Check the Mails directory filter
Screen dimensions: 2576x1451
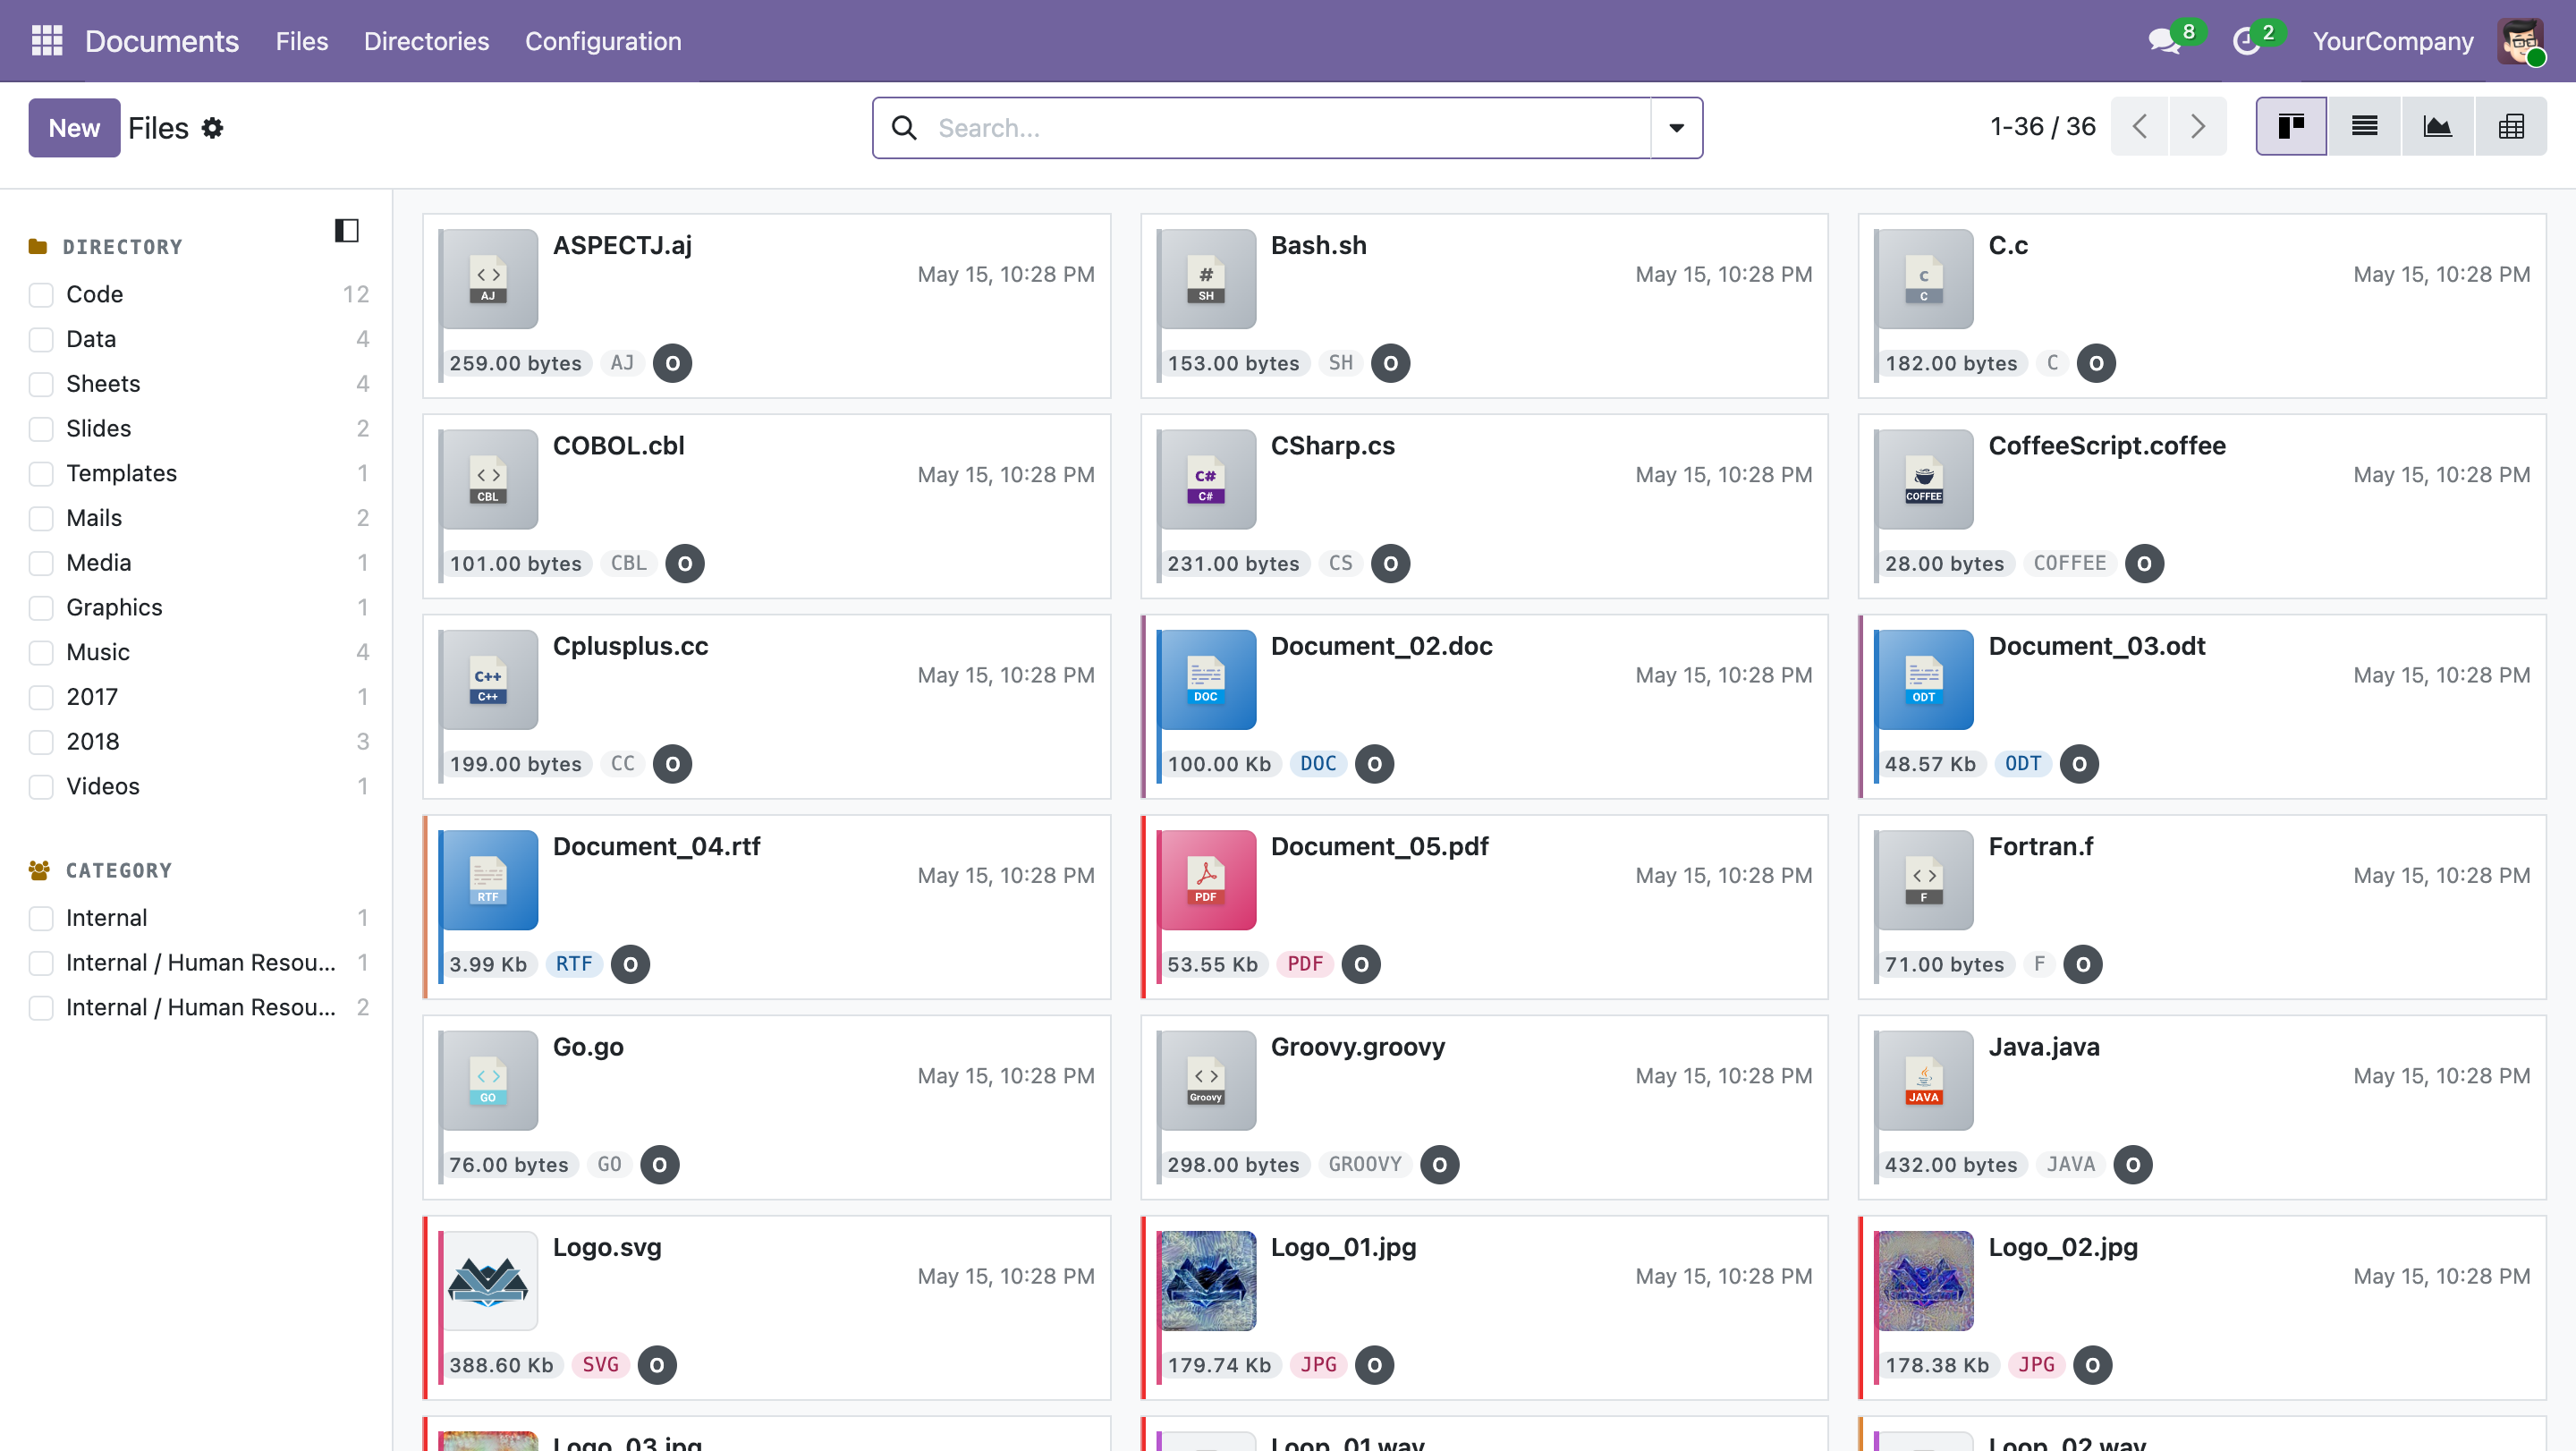41,518
